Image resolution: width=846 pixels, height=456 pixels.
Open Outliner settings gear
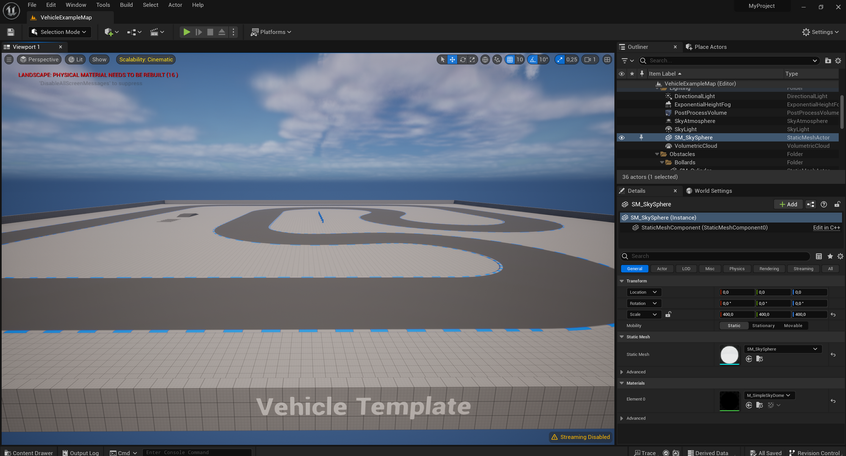click(839, 60)
